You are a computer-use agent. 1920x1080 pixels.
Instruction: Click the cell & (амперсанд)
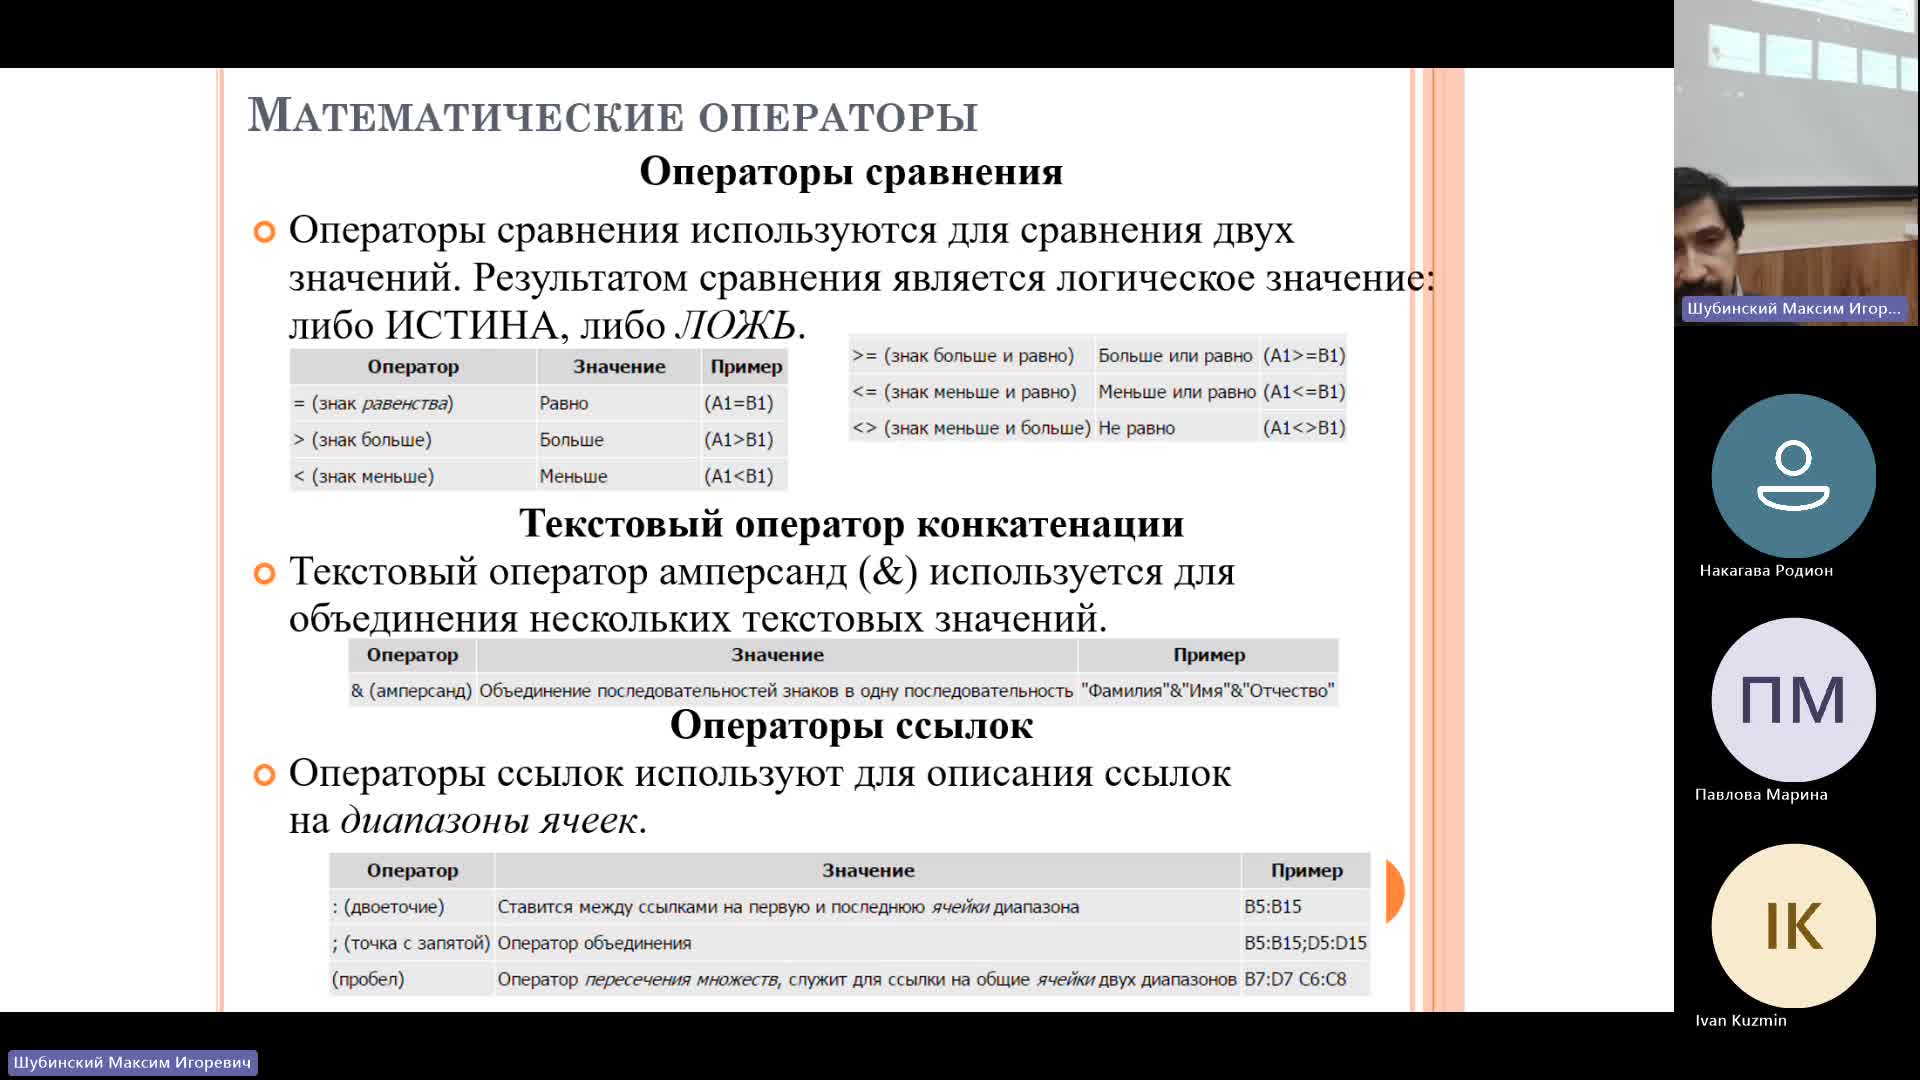[x=411, y=690]
